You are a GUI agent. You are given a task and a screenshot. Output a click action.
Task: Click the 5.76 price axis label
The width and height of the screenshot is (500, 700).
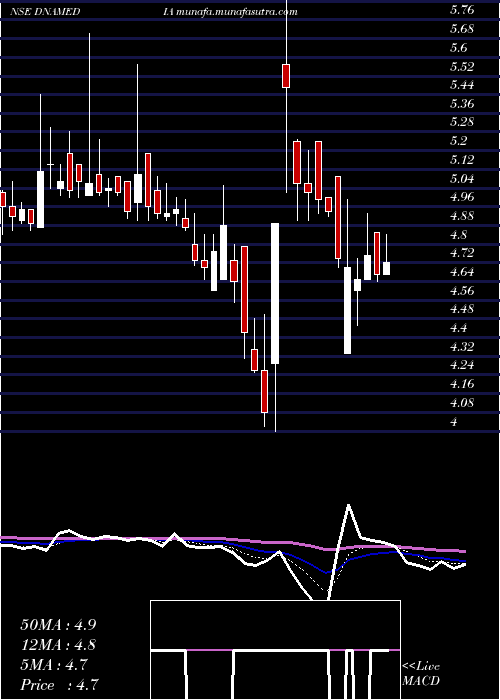pos(462,11)
